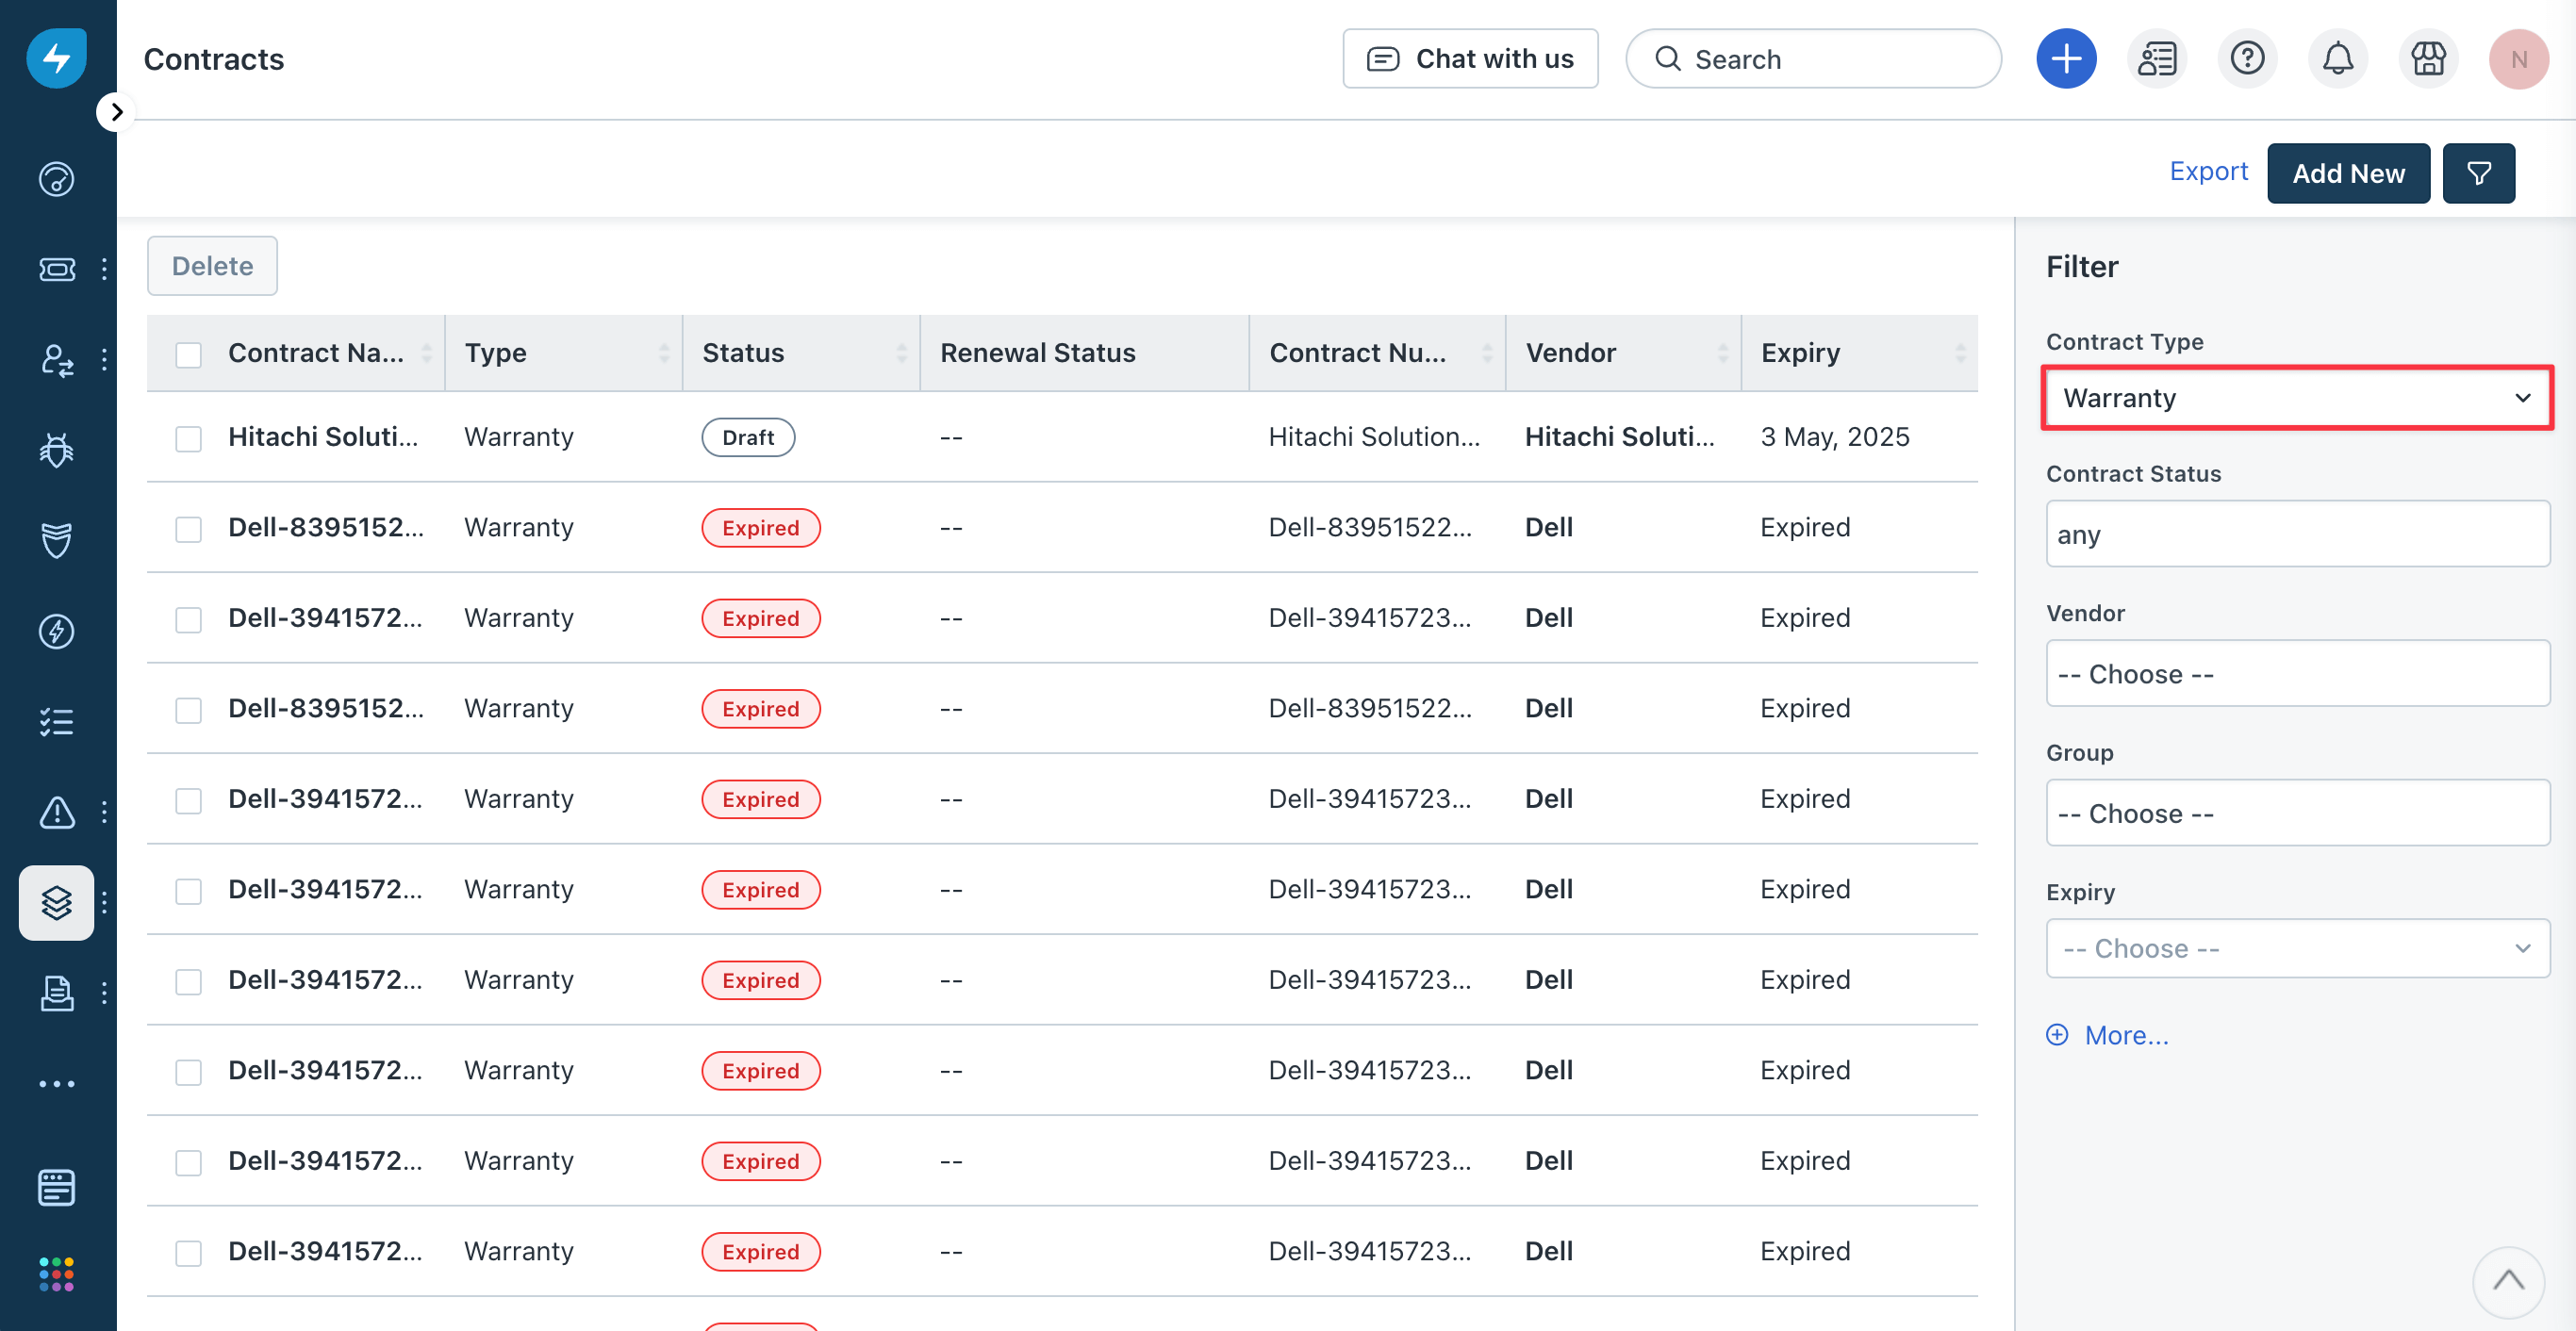Open the Freshworks app switcher colored-dots icon
Screen dimensions: 2576x1331
(x=56, y=1273)
